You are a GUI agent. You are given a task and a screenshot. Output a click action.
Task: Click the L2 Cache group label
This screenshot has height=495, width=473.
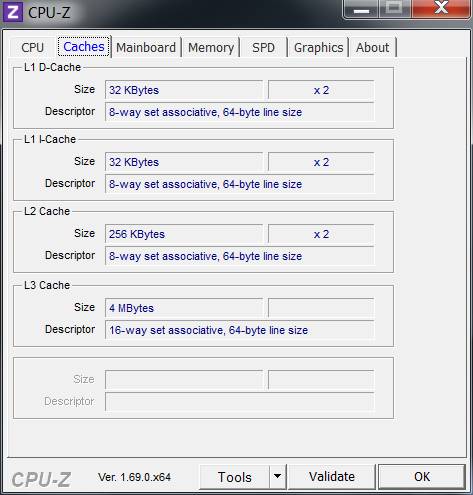[47, 211]
